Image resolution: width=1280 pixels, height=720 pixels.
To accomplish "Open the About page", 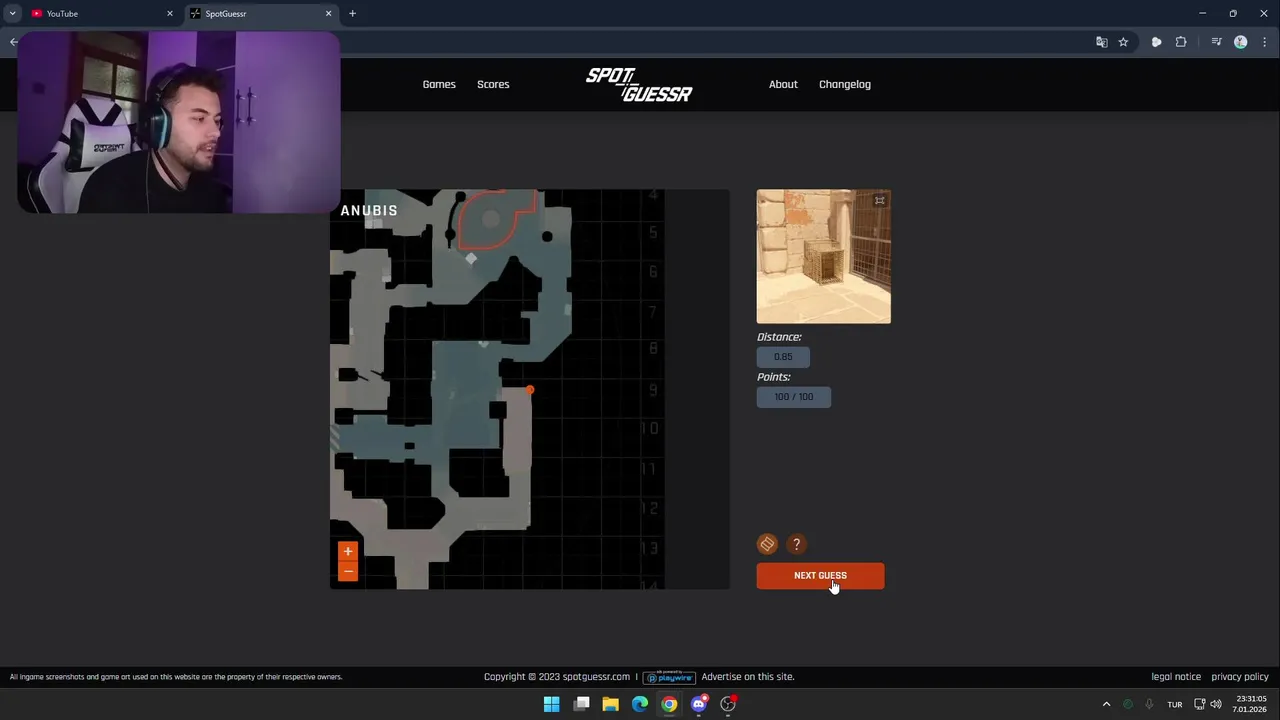I will pos(783,84).
